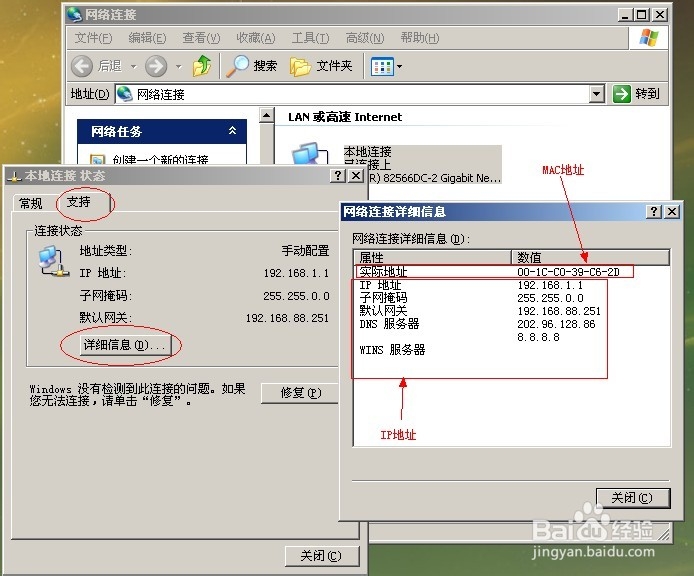Click the Up one level folder icon
Viewport: 694px width, 576px height.
[202, 66]
